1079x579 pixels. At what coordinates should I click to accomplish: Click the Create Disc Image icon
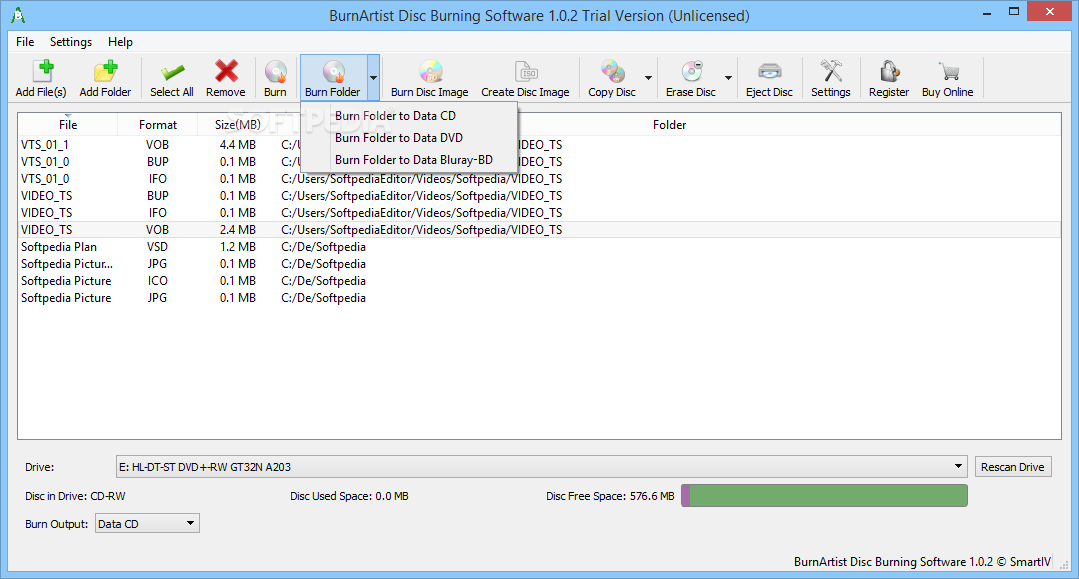tap(526, 71)
